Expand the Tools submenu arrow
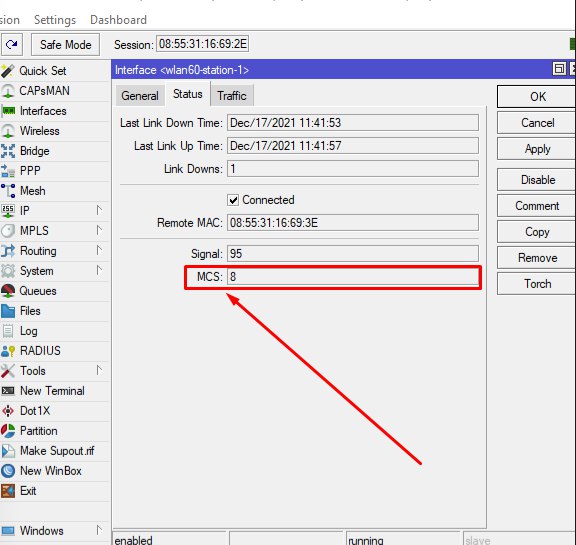Screen dimensions: 576x545 pos(99,370)
